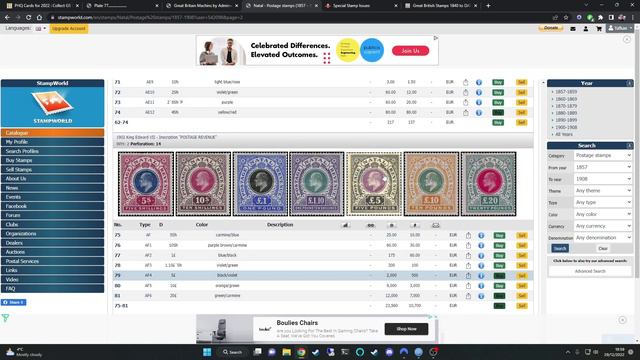Click the glasses column header icon
This screenshot has width=640, height=360.
371,225
